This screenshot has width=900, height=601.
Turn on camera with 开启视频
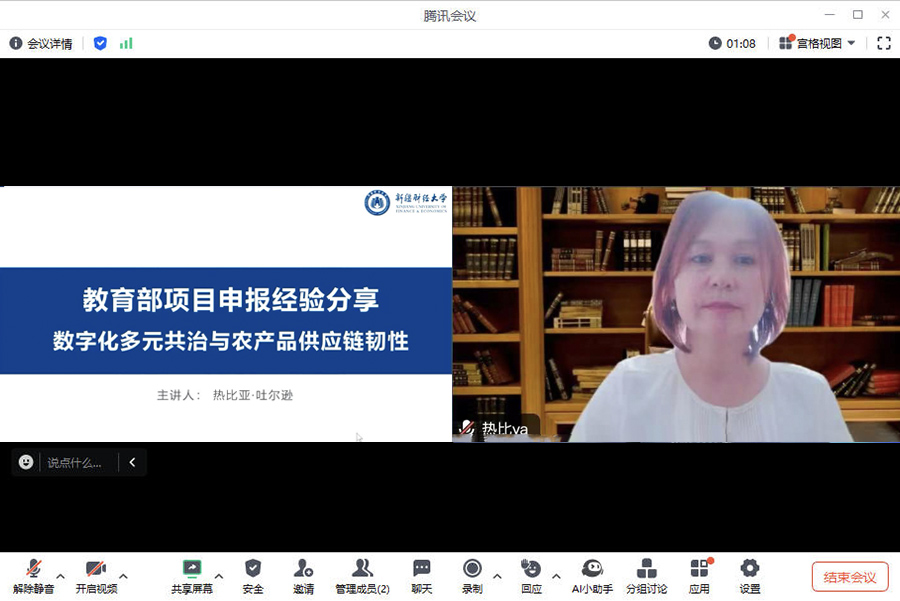click(x=96, y=575)
